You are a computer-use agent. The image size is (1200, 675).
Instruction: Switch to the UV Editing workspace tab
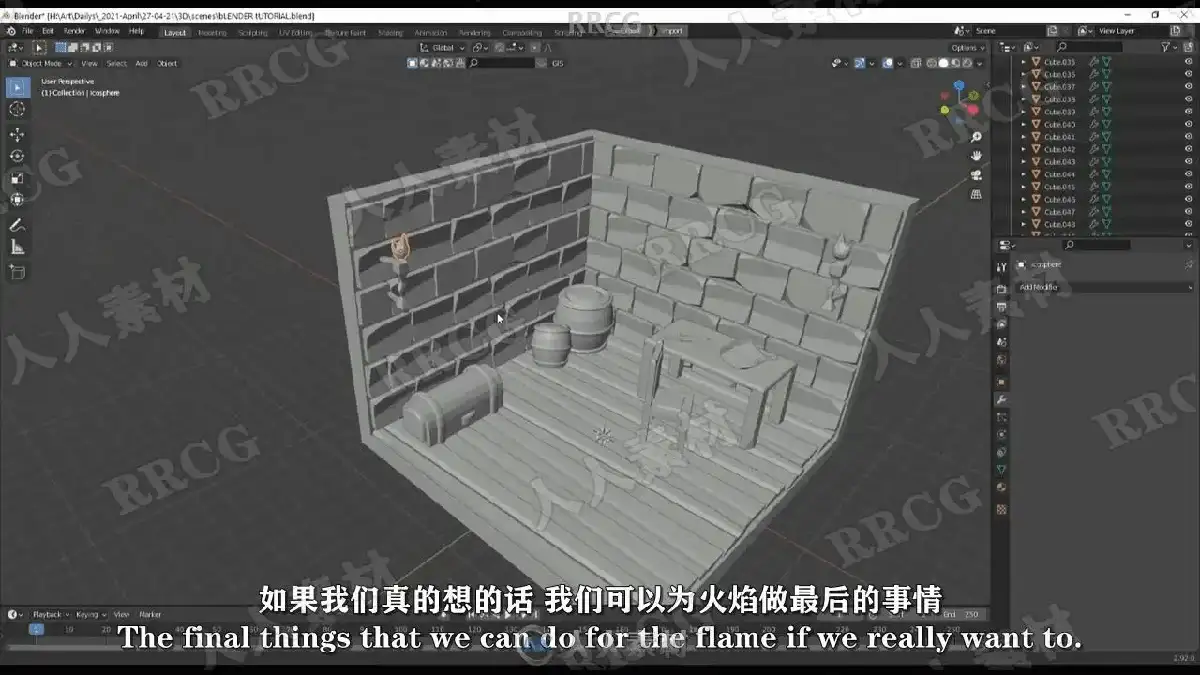point(296,32)
